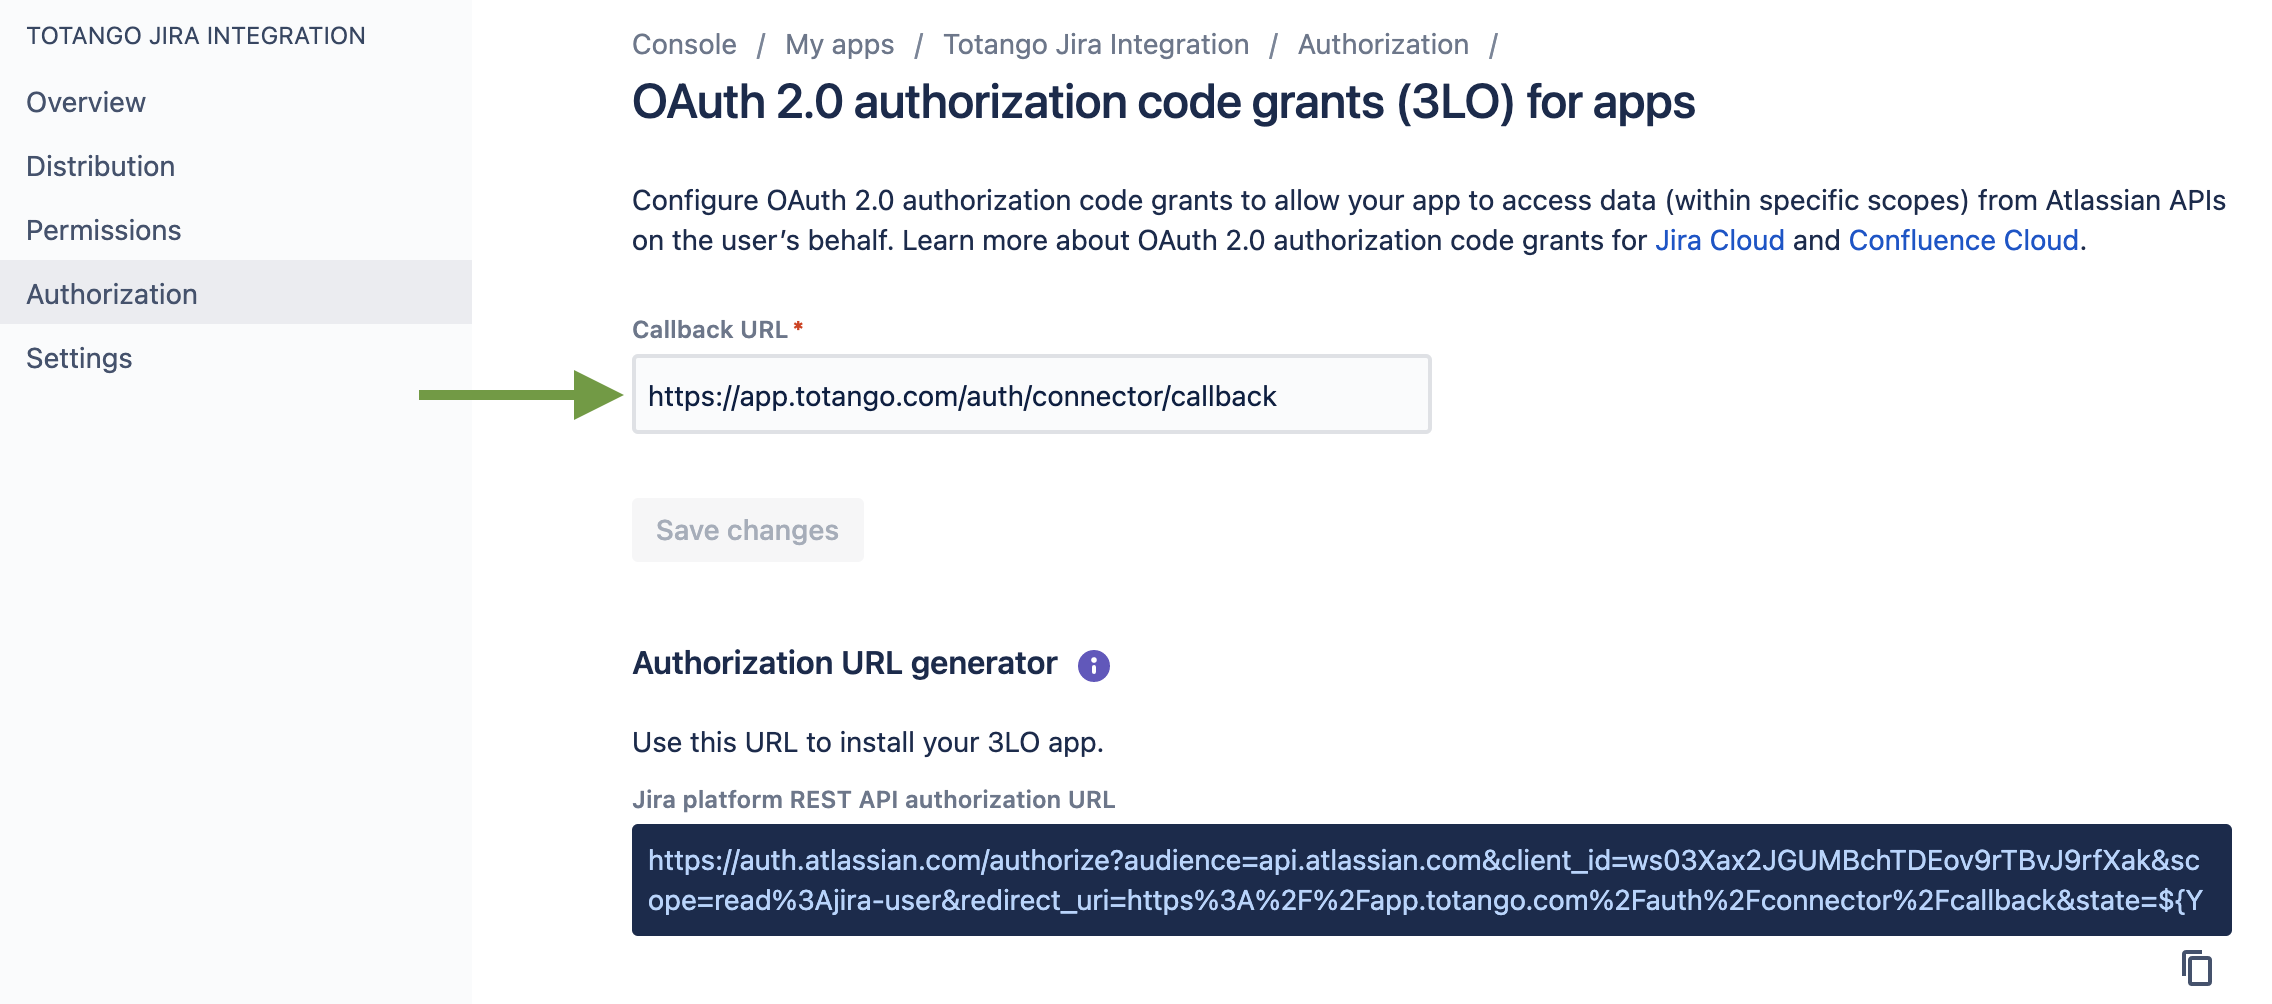Click inside the Callback URL field
This screenshot has height=1004, width=2272.
(1031, 394)
